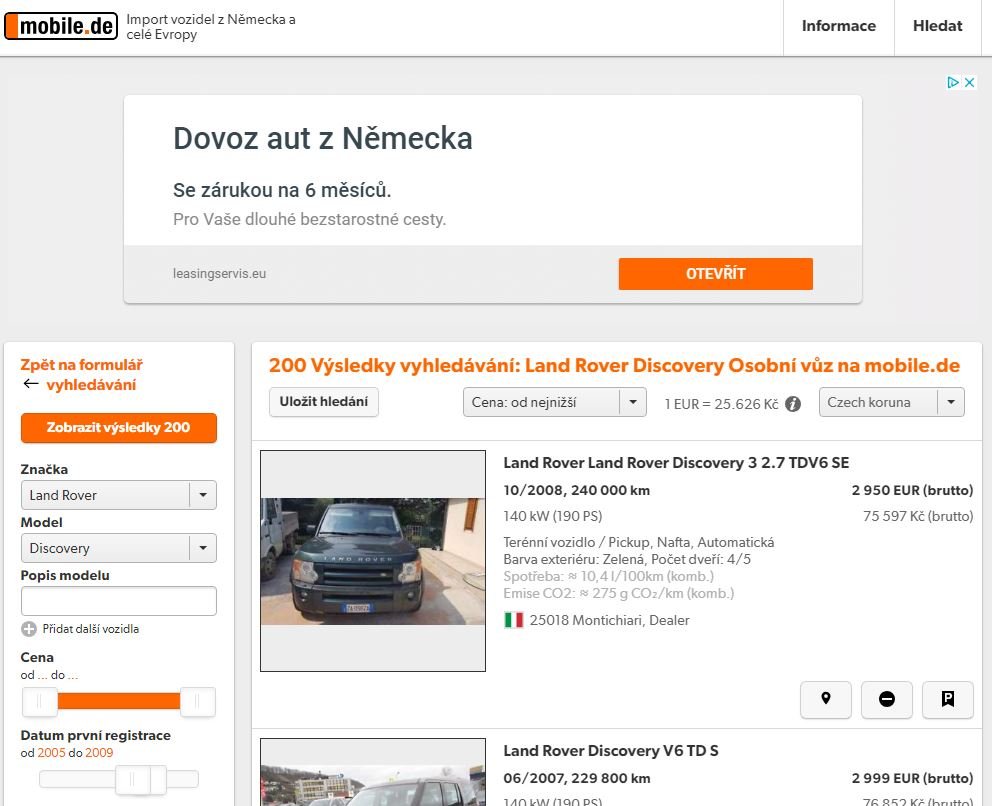Open the Značka Land Rover dropdown

(x=118, y=495)
